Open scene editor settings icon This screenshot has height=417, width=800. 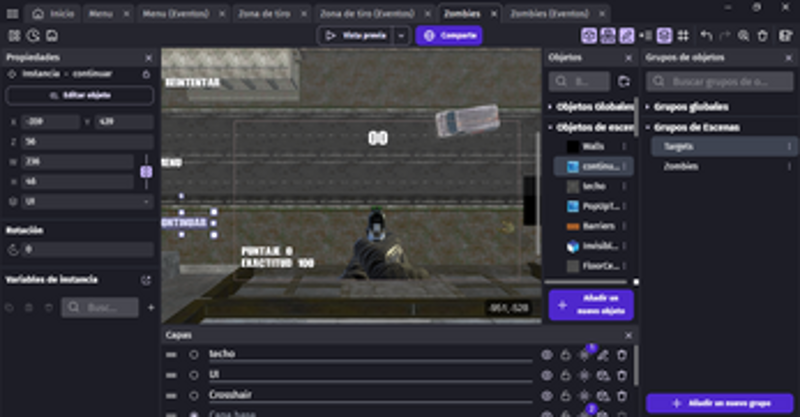786,36
